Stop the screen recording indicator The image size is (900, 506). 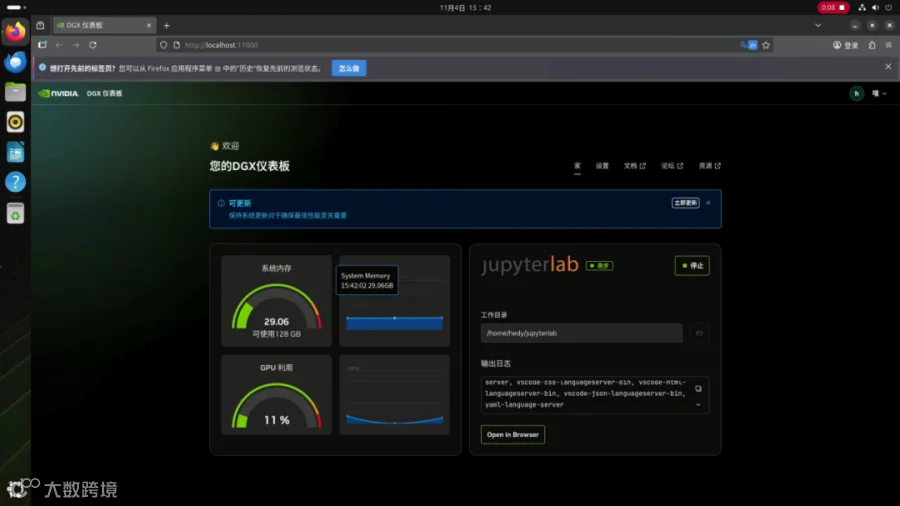833,7
